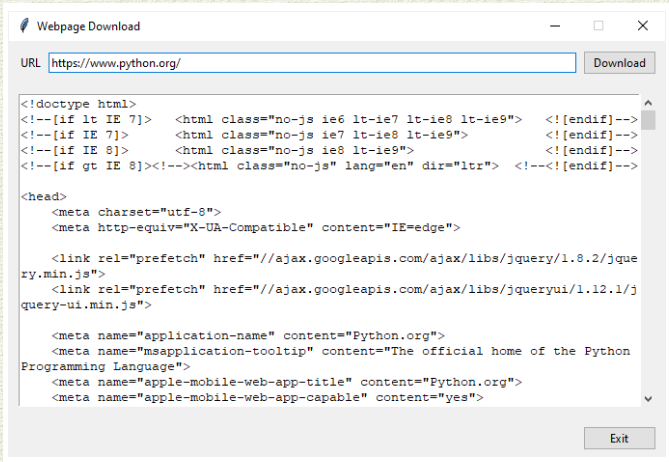Click the 'if IE 7]>' comment line
Viewport: 669px width, 462px height.
[x=329, y=135]
